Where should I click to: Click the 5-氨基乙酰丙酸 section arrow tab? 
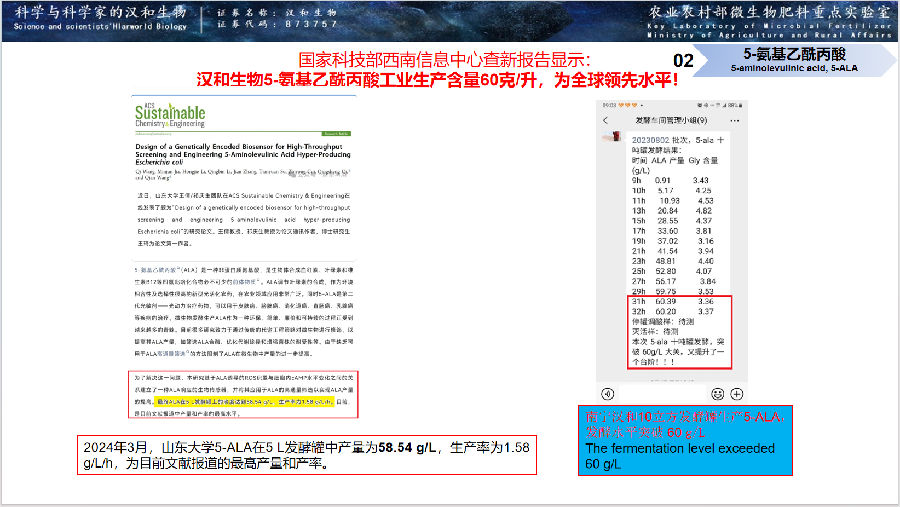click(x=795, y=58)
